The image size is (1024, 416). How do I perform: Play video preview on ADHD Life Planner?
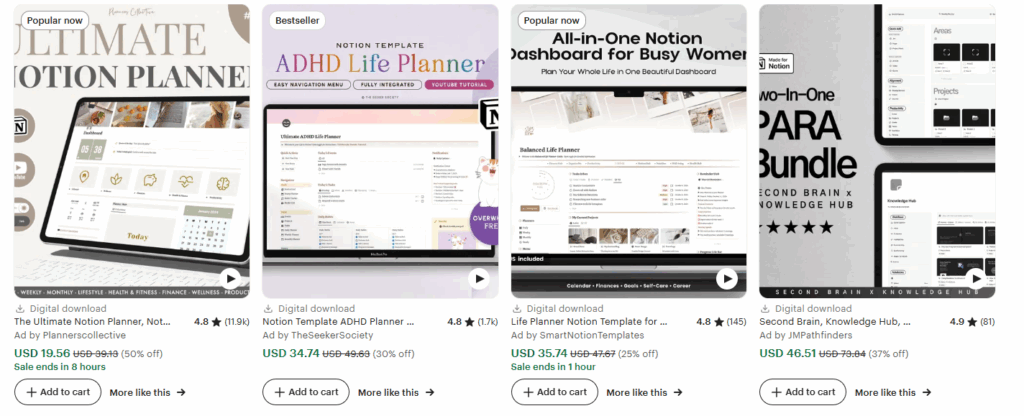point(479,279)
